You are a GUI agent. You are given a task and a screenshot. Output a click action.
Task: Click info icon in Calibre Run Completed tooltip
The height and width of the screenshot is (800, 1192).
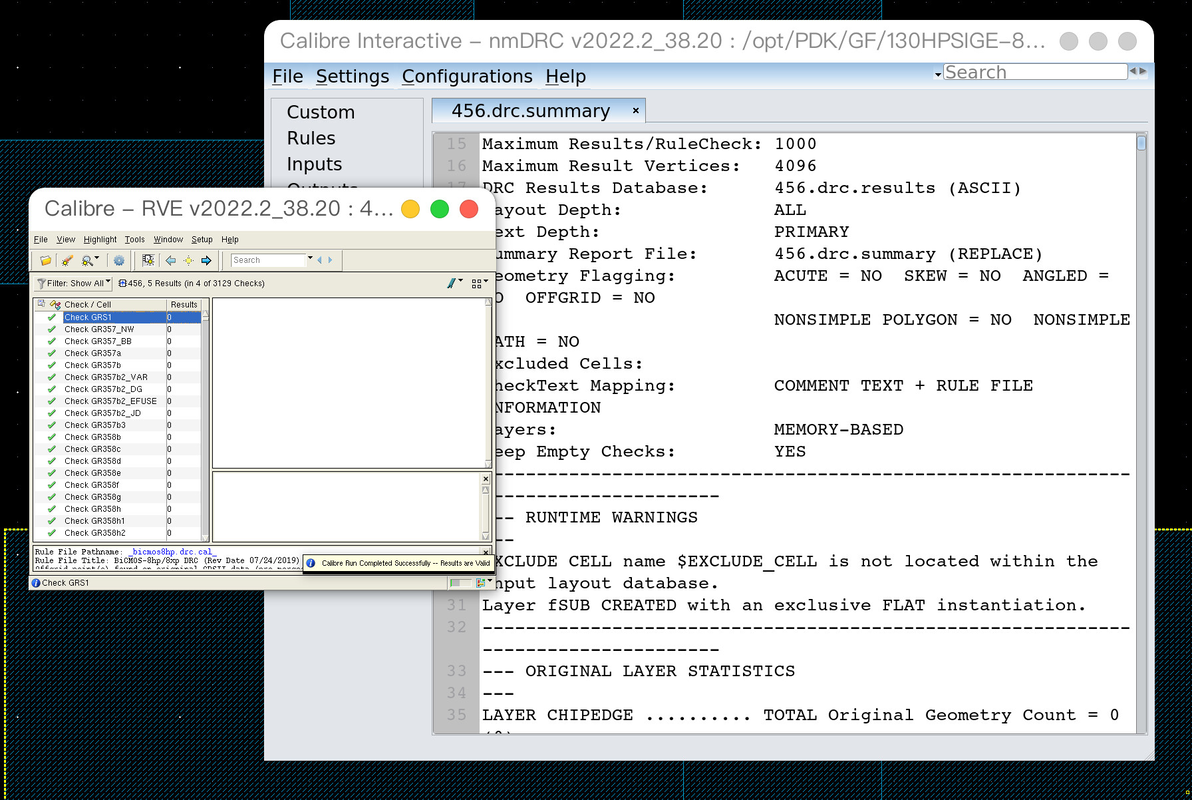(310, 563)
